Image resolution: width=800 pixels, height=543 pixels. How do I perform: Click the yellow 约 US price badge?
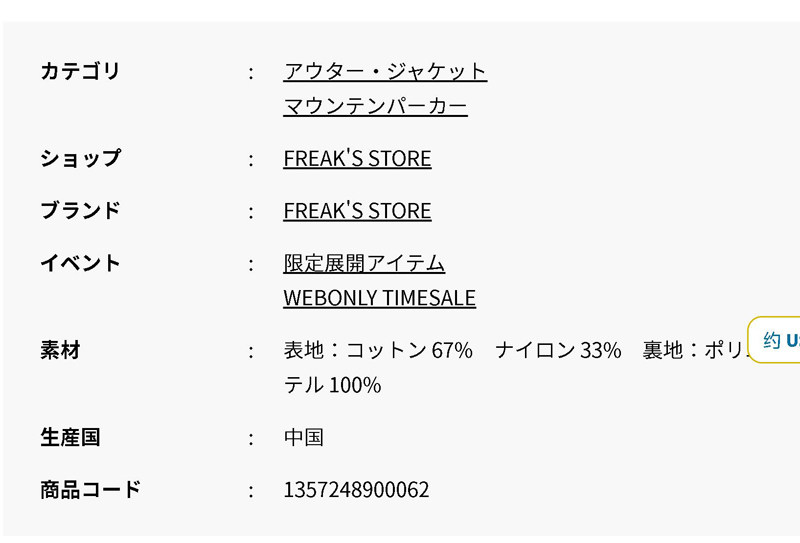[778, 340]
